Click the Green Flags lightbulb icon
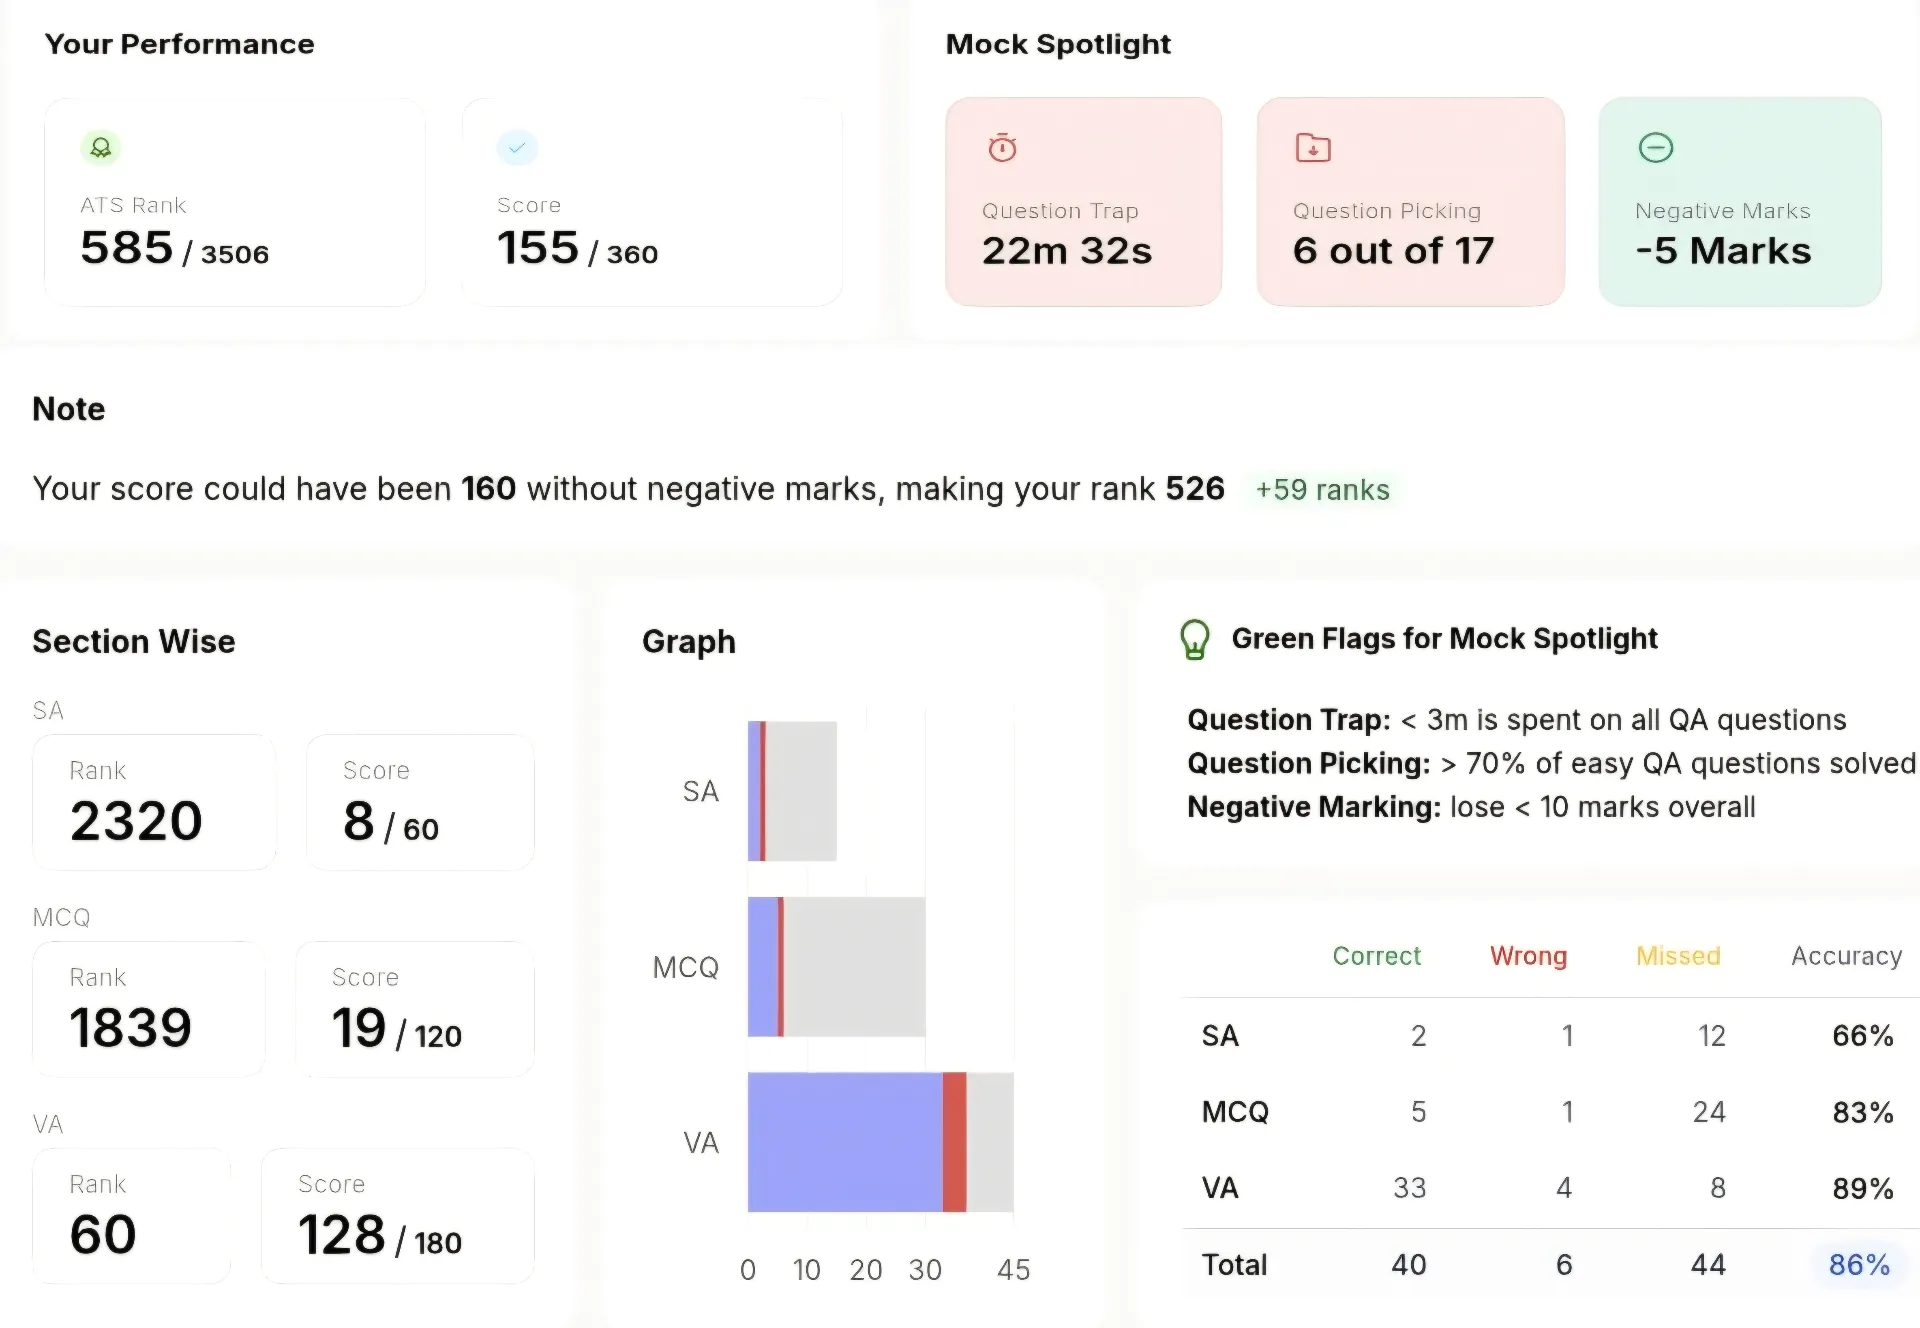 pyautogui.click(x=1195, y=640)
